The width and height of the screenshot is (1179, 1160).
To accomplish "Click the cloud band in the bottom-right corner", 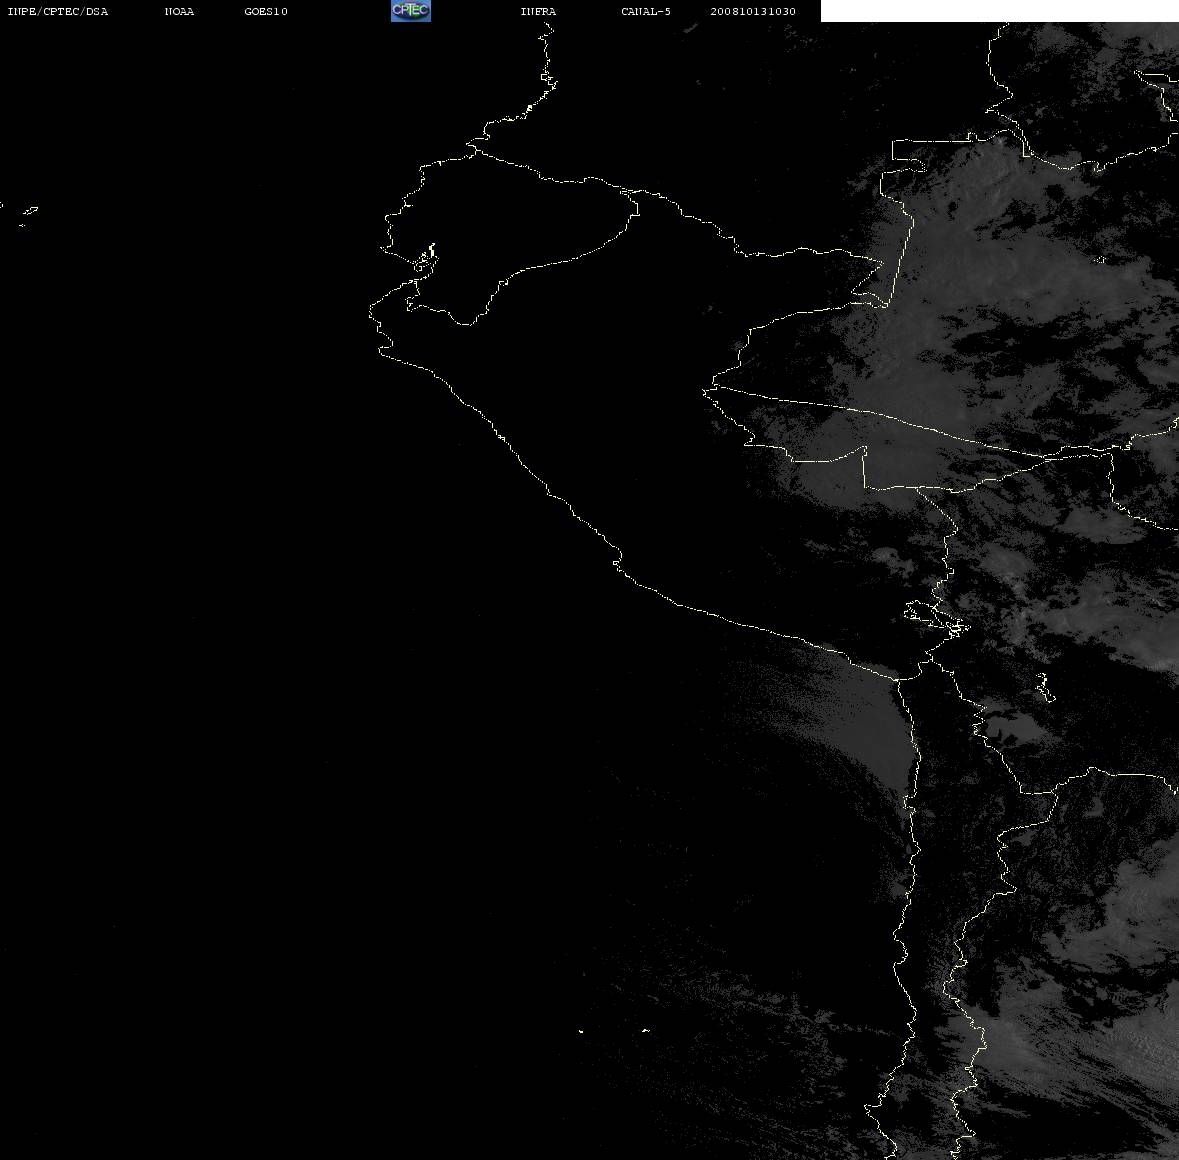I will 1090,1052.
